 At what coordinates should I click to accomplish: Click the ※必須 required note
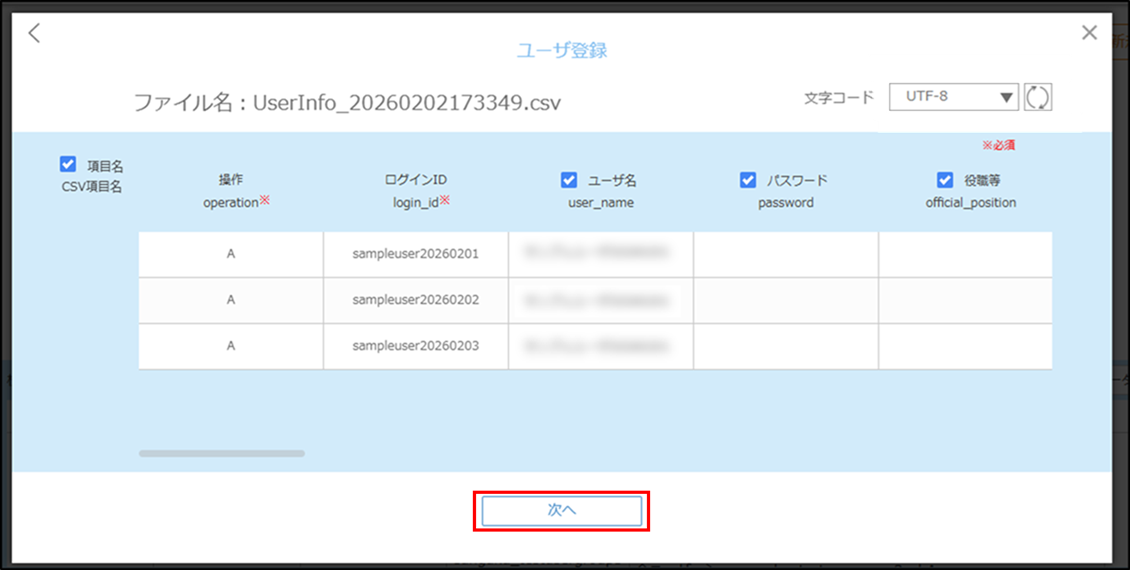point(999,146)
